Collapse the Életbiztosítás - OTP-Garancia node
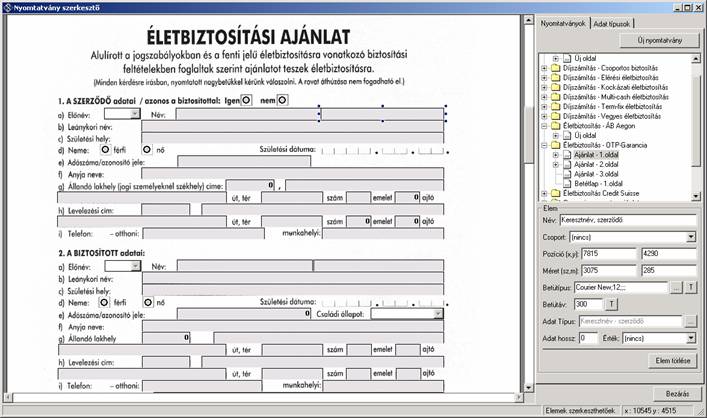This screenshot has width=707, height=418. (x=544, y=145)
